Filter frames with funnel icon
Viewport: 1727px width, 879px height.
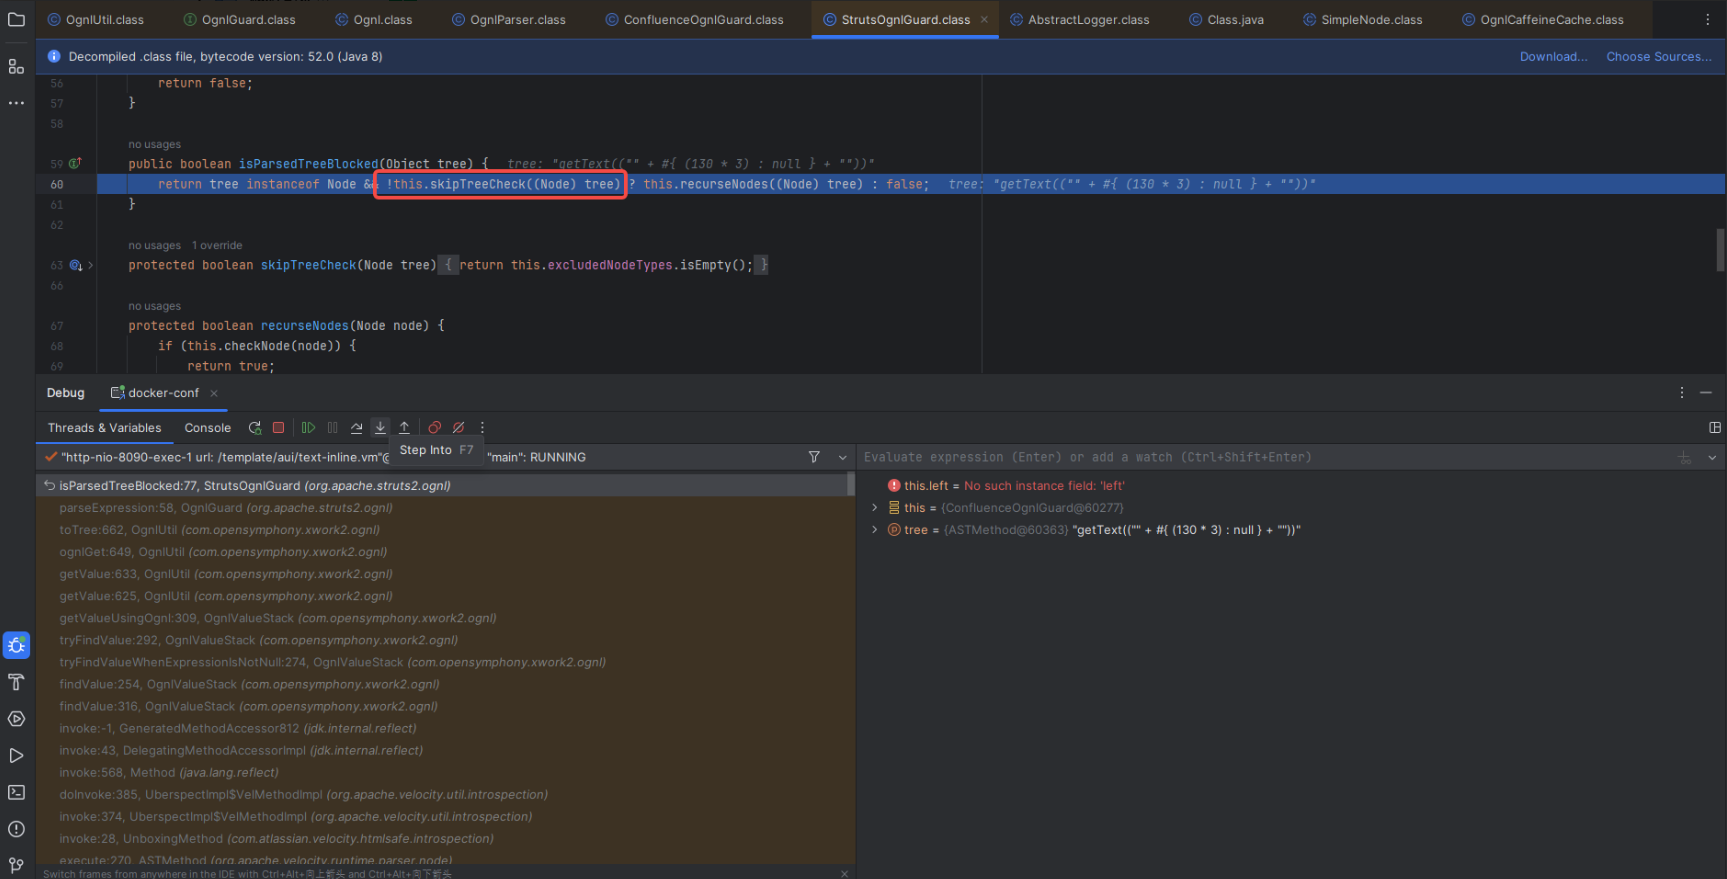pos(814,457)
